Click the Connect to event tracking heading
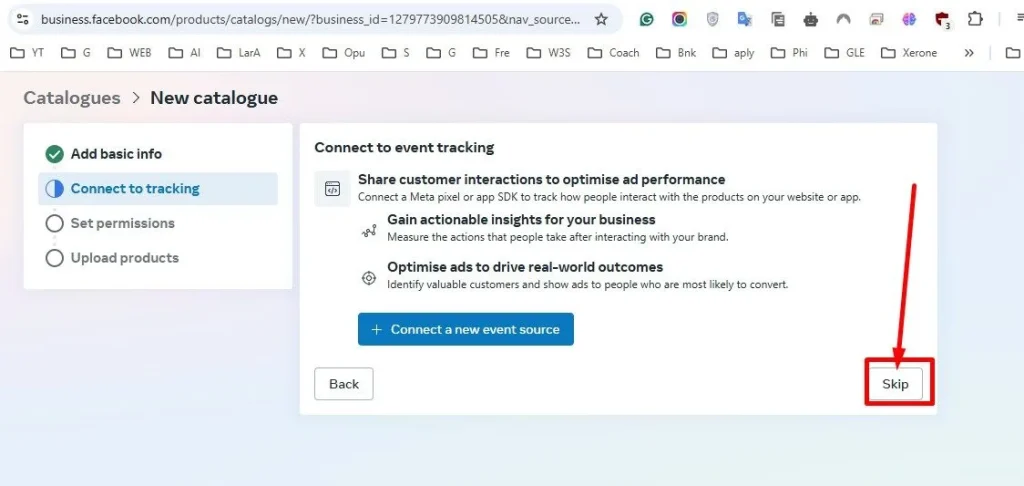 [404, 148]
